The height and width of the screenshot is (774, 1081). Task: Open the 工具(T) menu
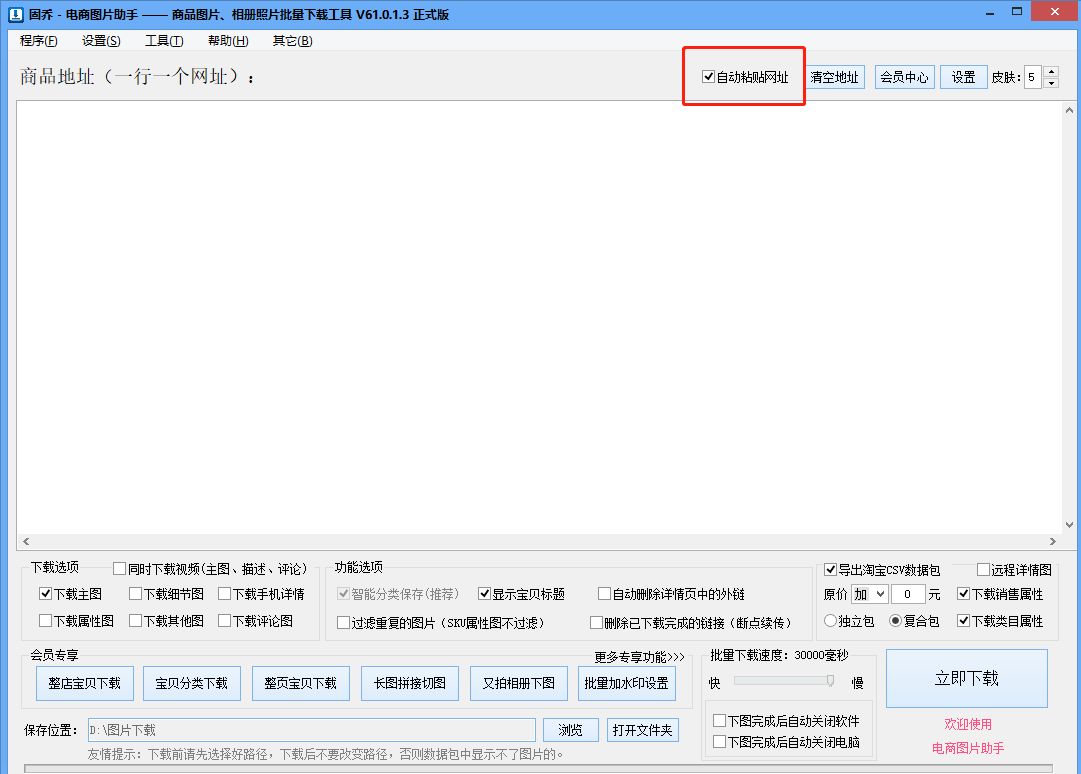164,41
